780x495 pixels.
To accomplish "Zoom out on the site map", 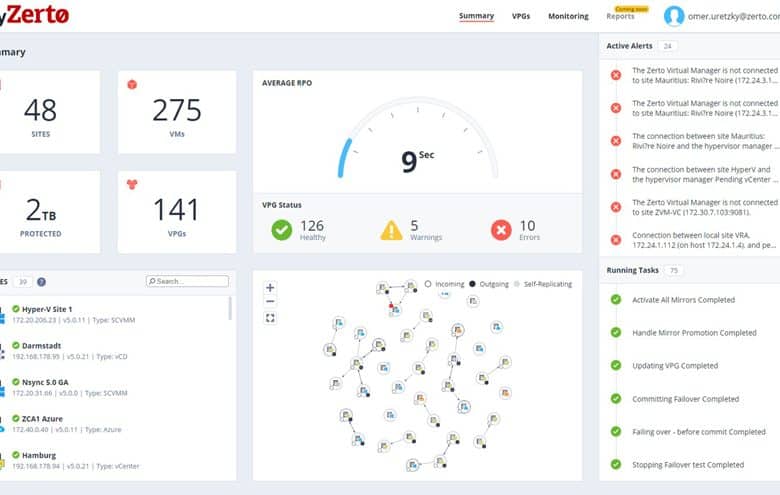I will (270, 301).
